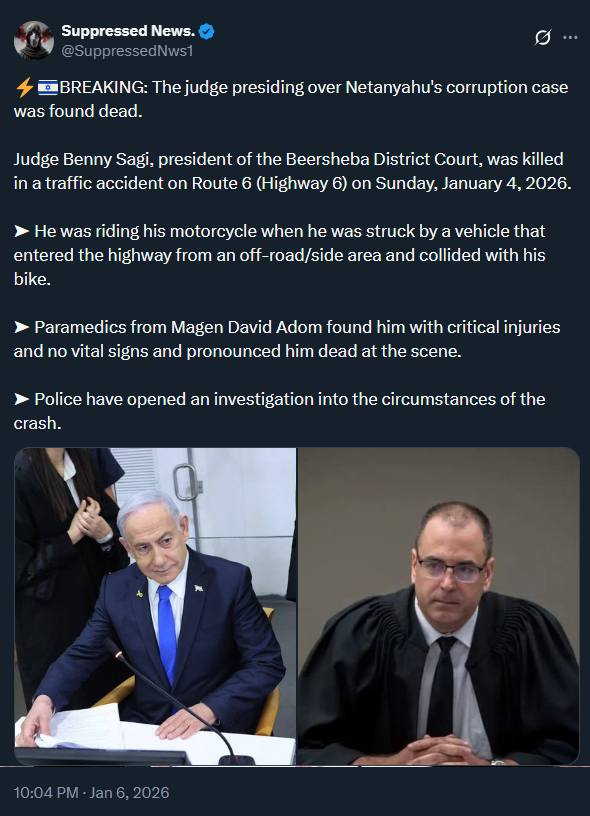Click the arrow bullet before 'Paramedics'
The height and width of the screenshot is (816, 590).
pos(22,327)
